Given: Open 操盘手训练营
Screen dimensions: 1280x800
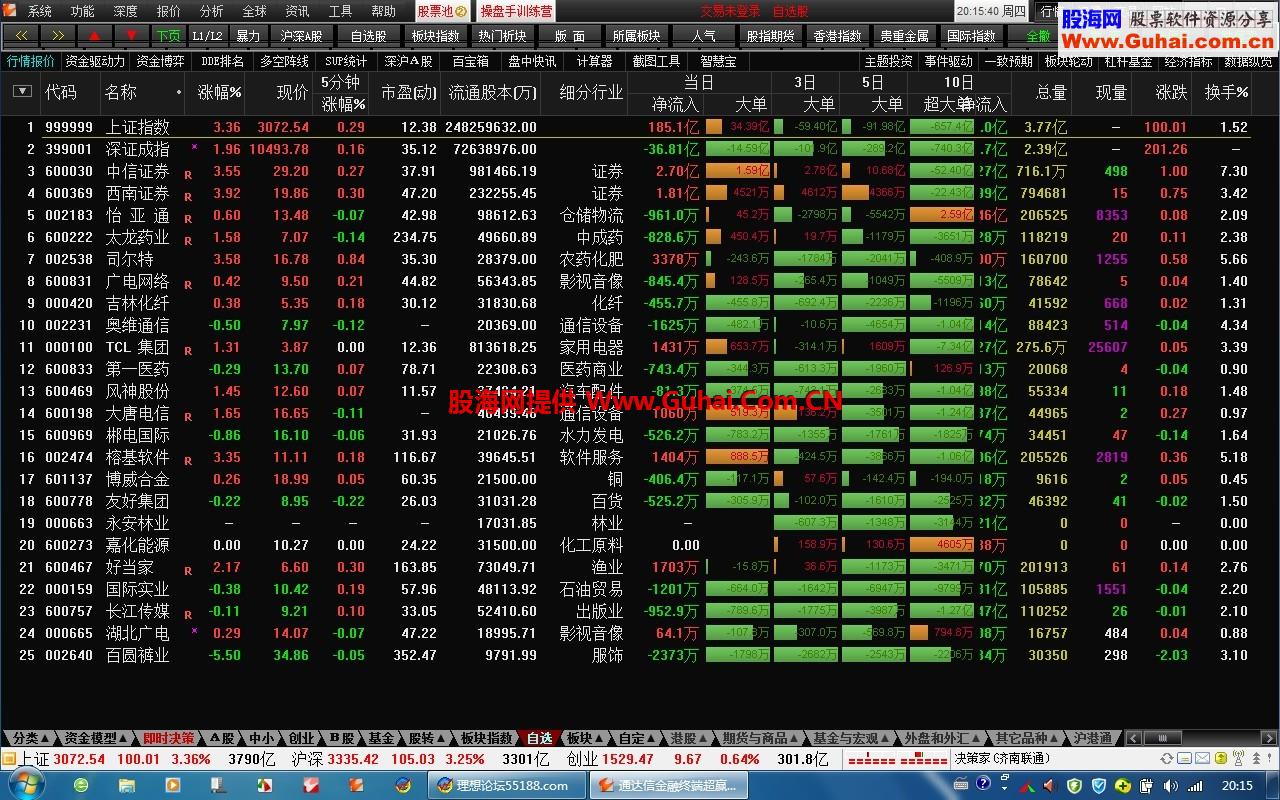Looking at the screenshot, I should (516, 11).
